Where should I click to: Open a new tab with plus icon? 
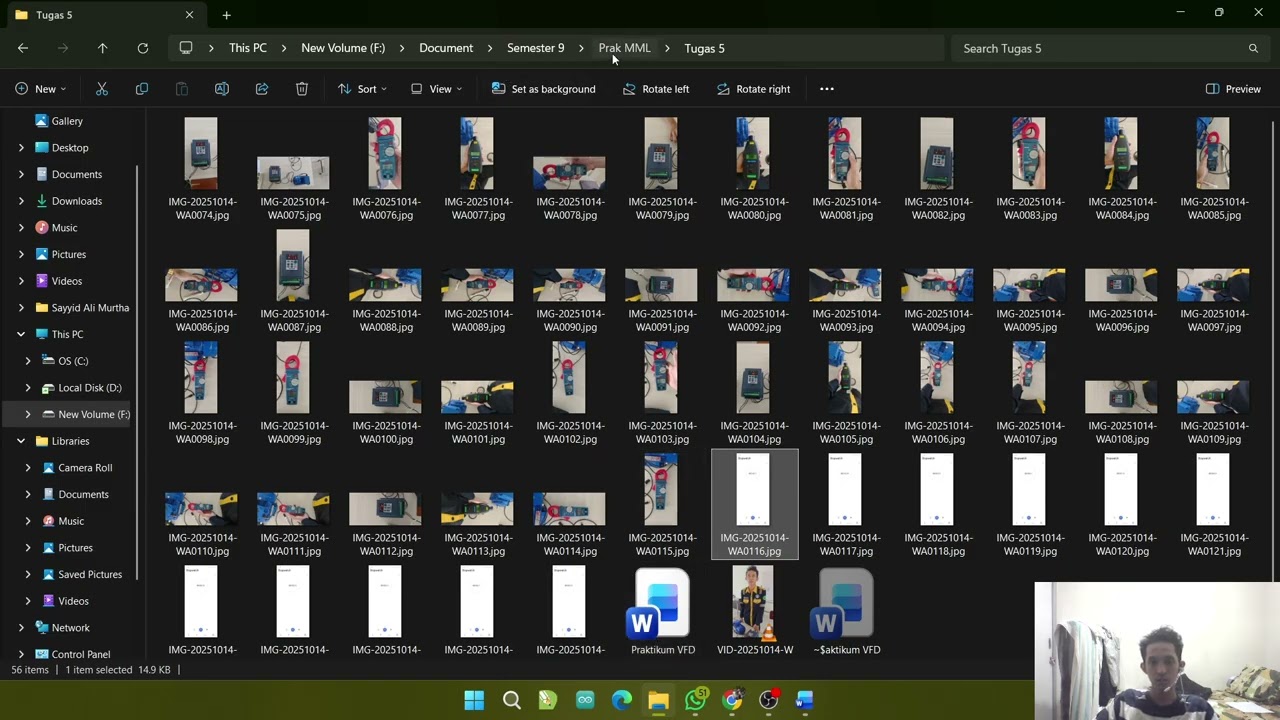click(x=226, y=15)
